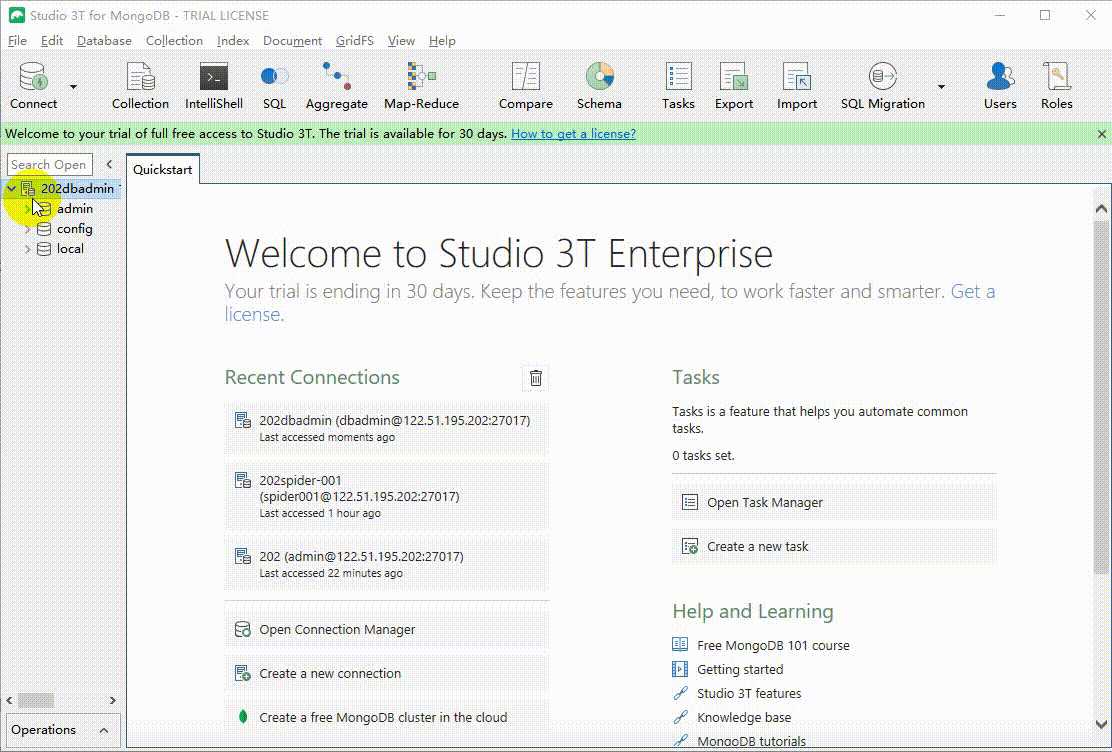Click the Quickstart scroll-down arrow

point(1101,724)
